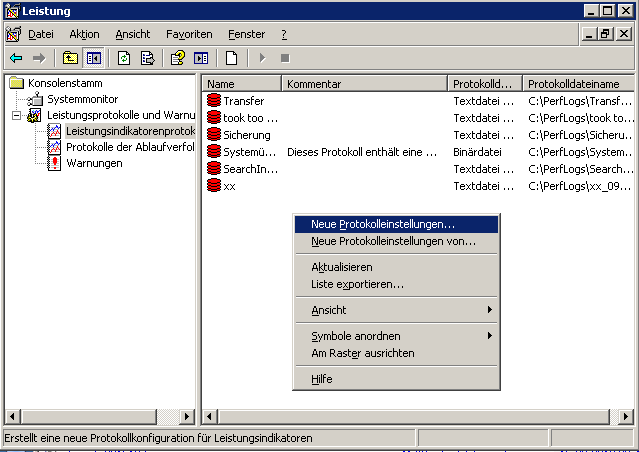Click the Refresh toolbar icon
639x452 pixels.
(x=124, y=58)
